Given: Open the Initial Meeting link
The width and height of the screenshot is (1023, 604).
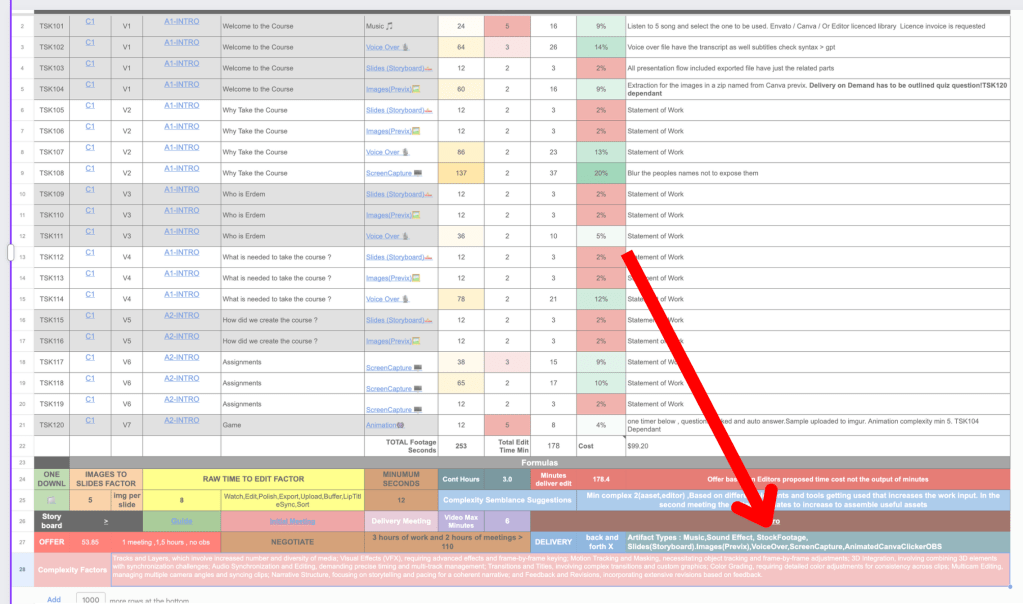Looking at the screenshot, I should tap(292, 521).
